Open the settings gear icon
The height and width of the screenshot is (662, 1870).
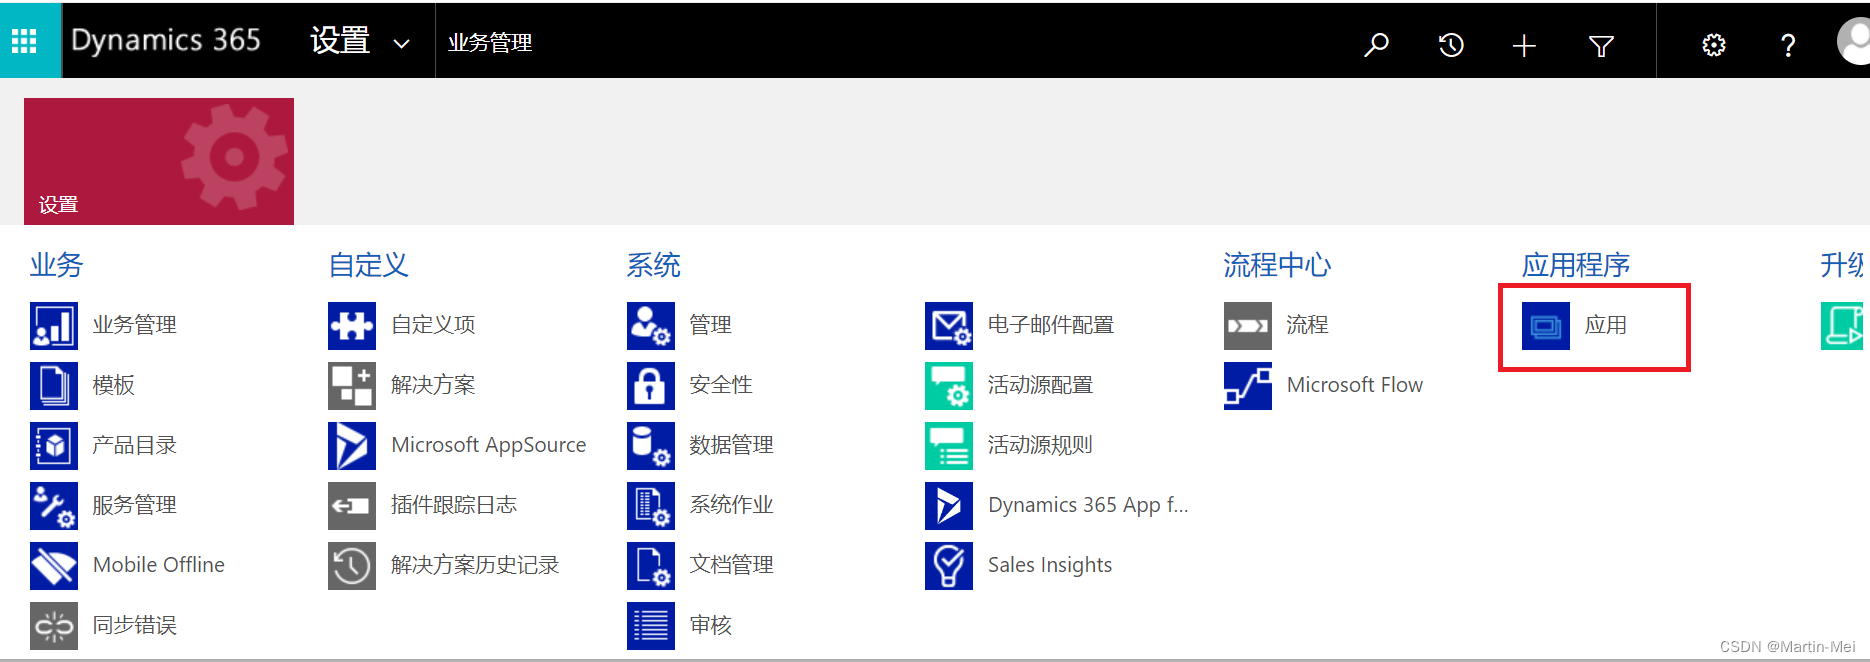1714,45
